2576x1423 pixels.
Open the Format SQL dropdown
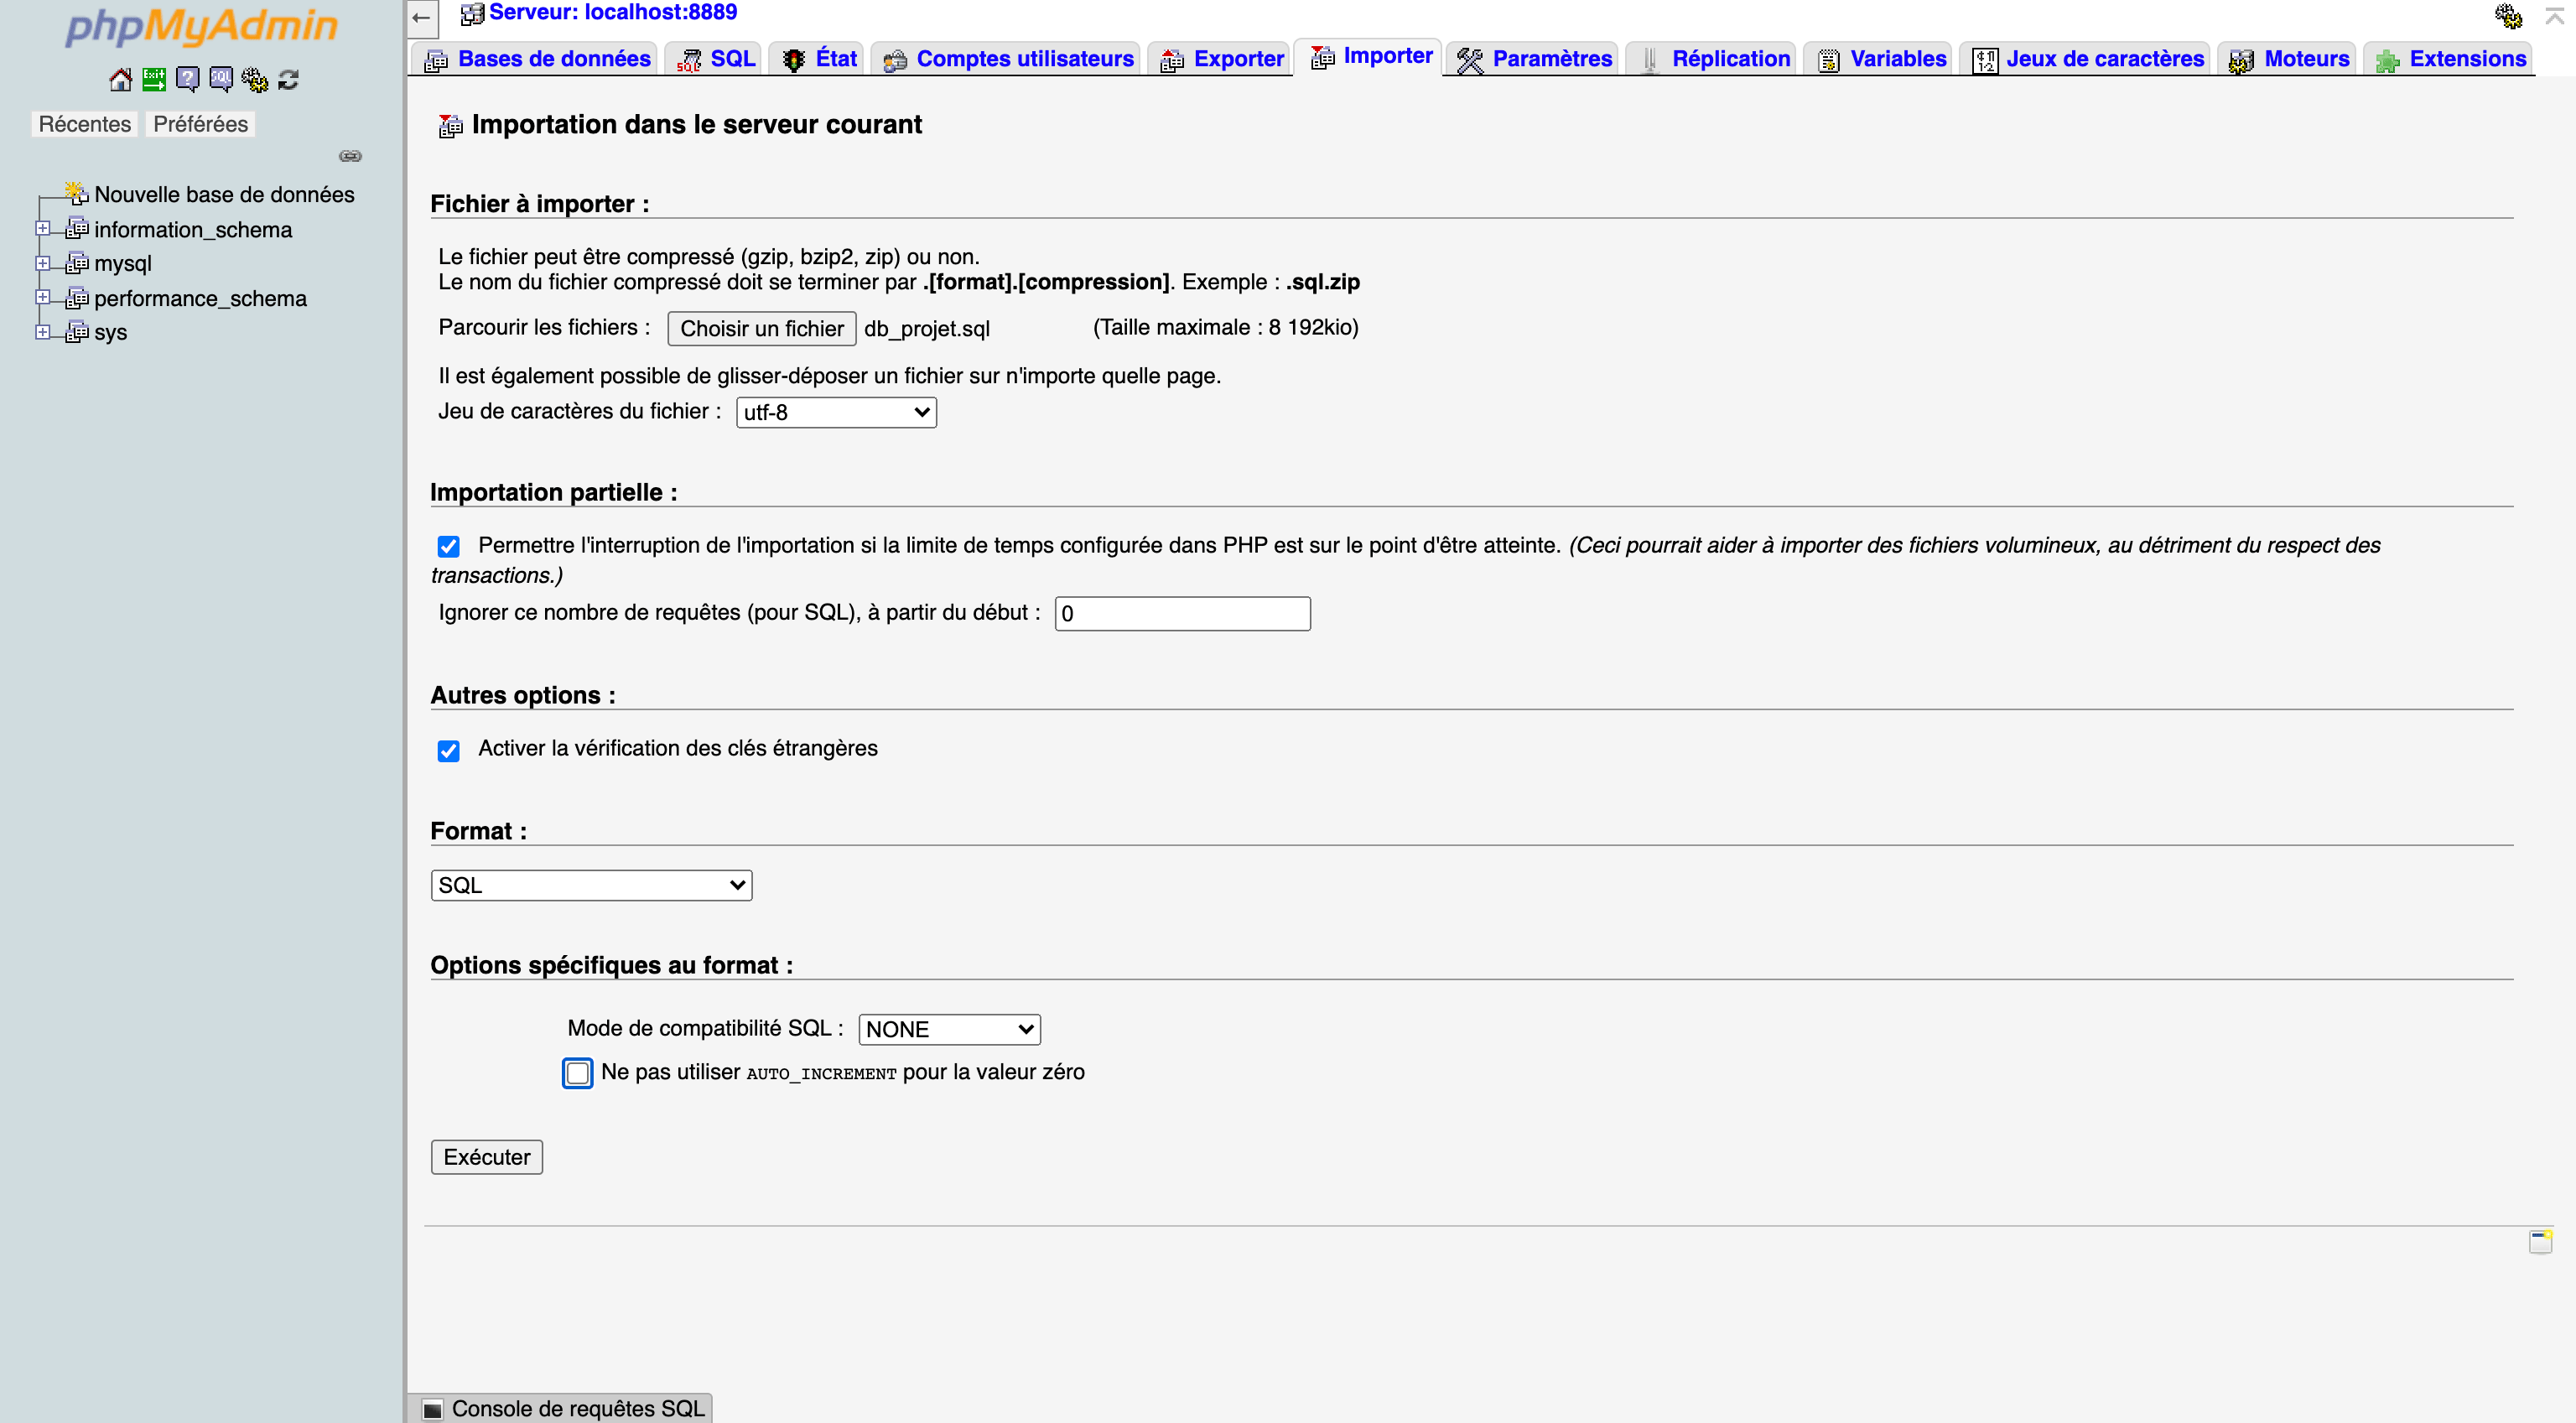pos(590,883)
